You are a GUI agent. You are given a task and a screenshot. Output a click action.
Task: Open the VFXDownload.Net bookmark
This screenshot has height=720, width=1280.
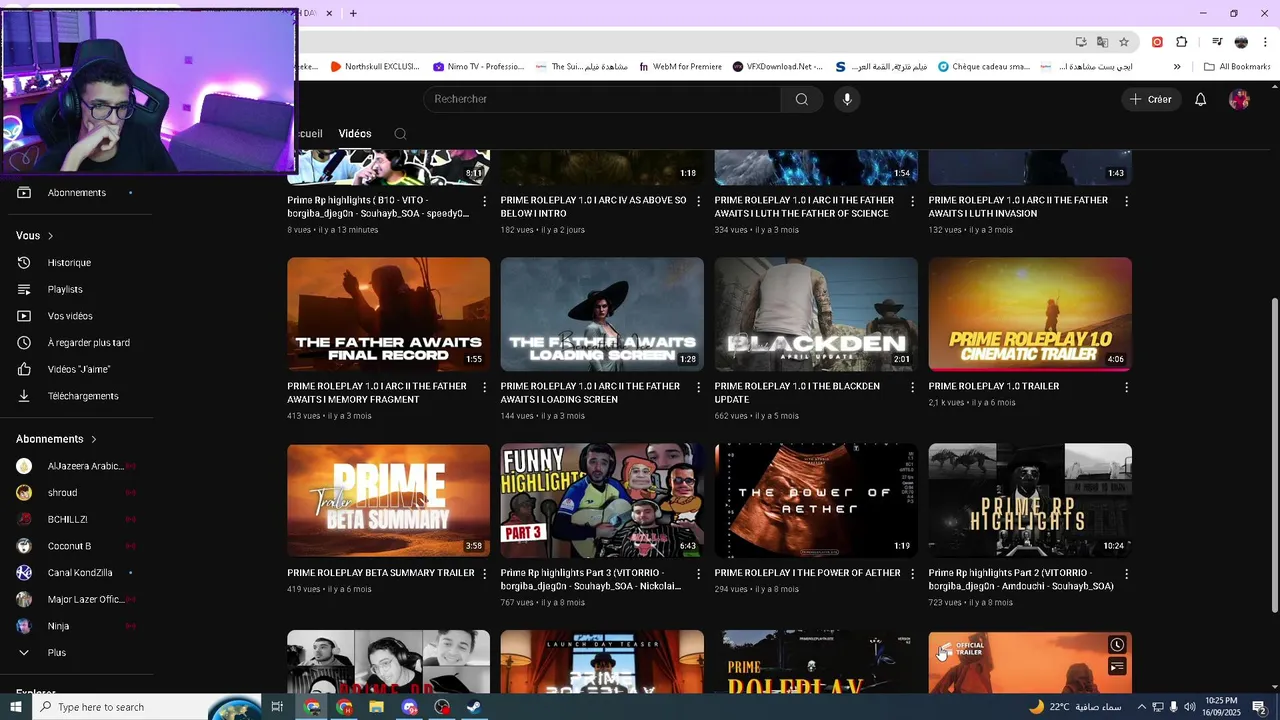[x=777, y=67]
